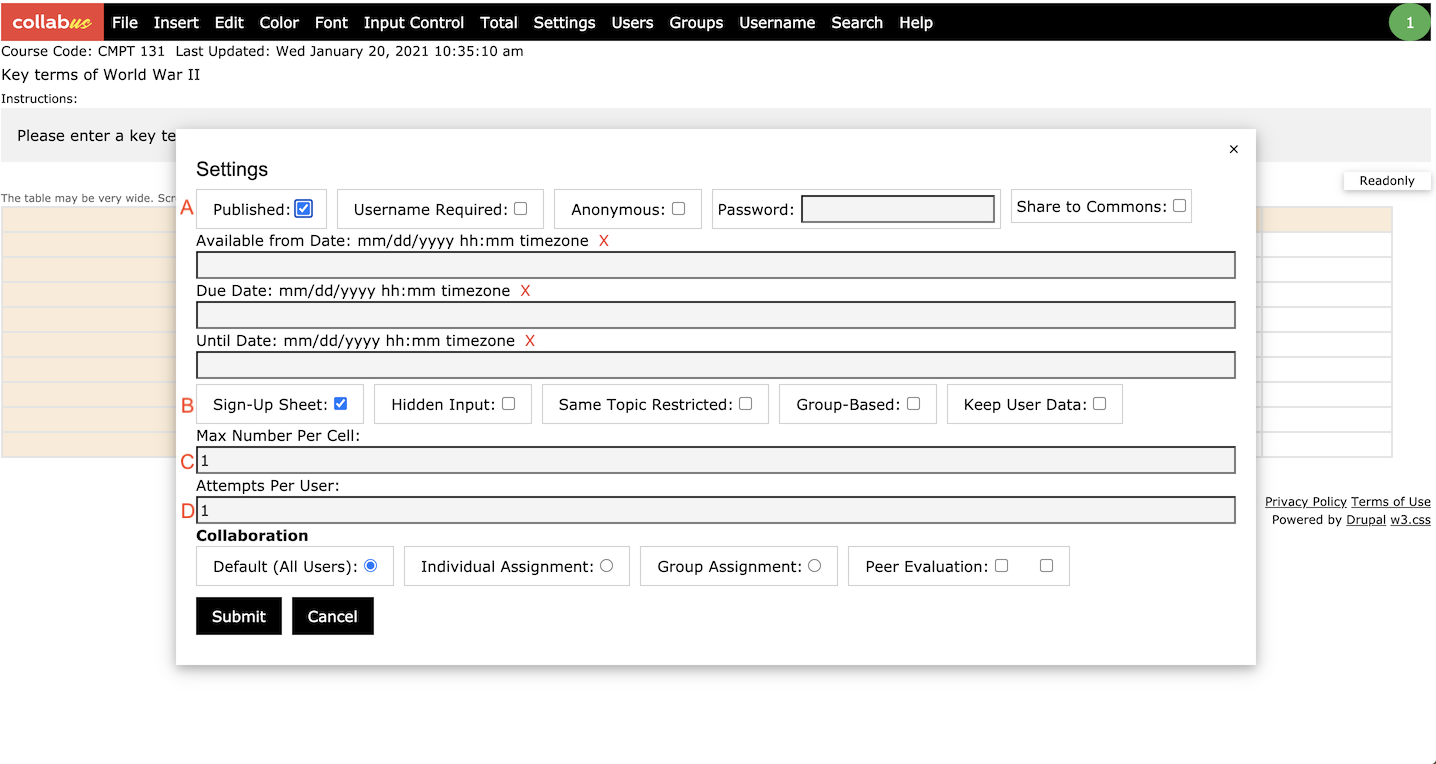
Task: Enable Share to Commons checkbox
Action: [1179, 206]
